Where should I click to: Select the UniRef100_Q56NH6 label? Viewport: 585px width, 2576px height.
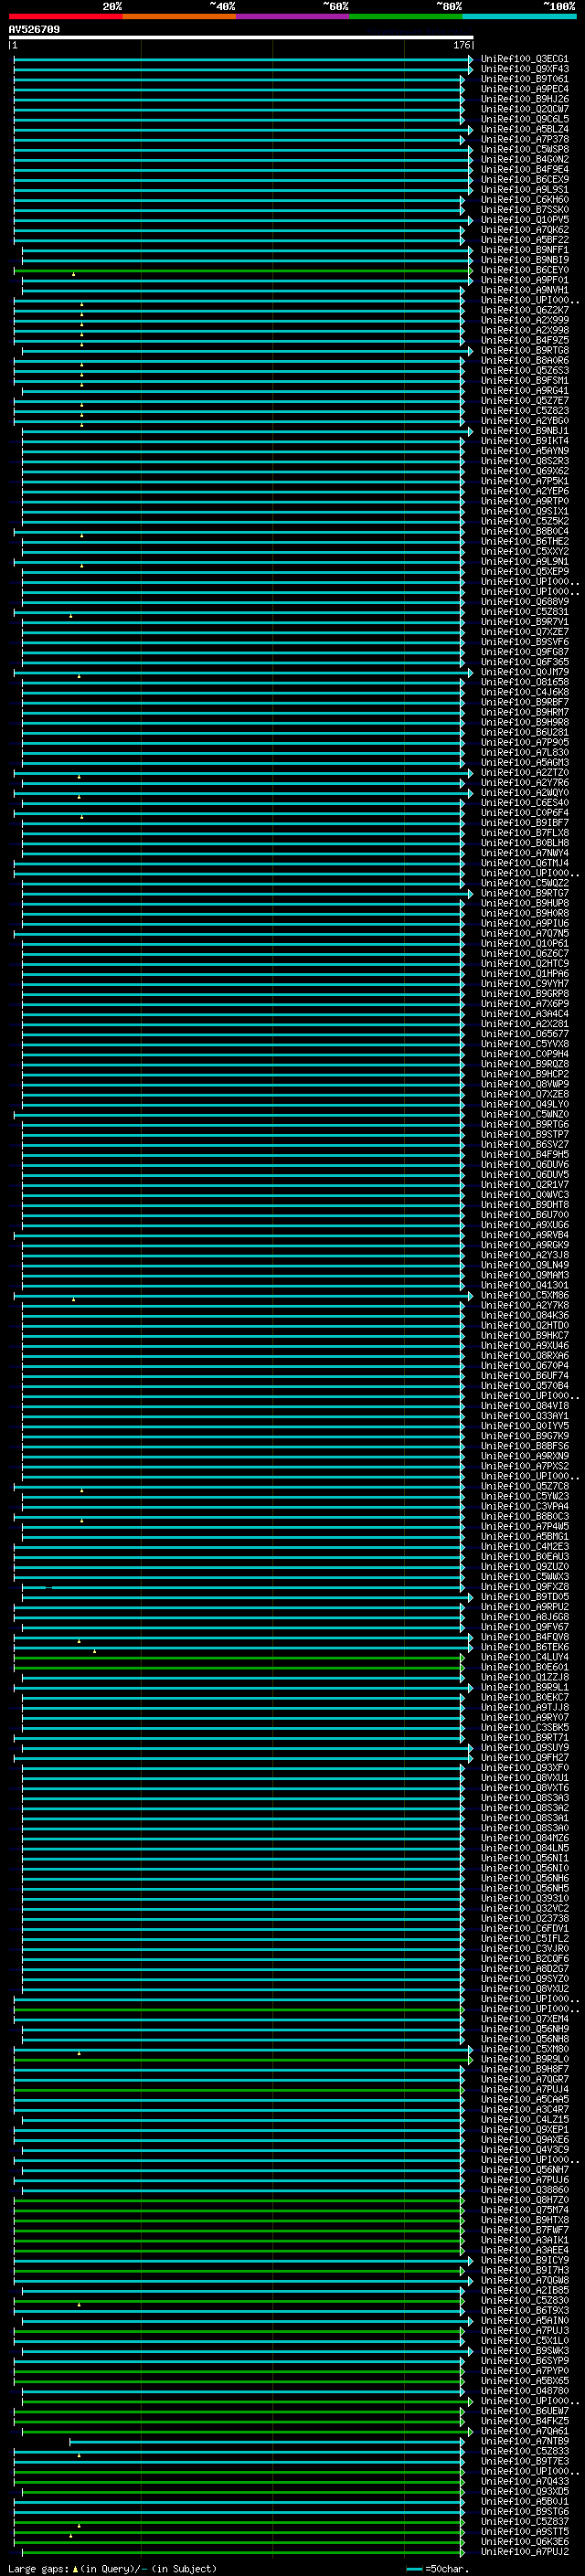coord(524,1878)
